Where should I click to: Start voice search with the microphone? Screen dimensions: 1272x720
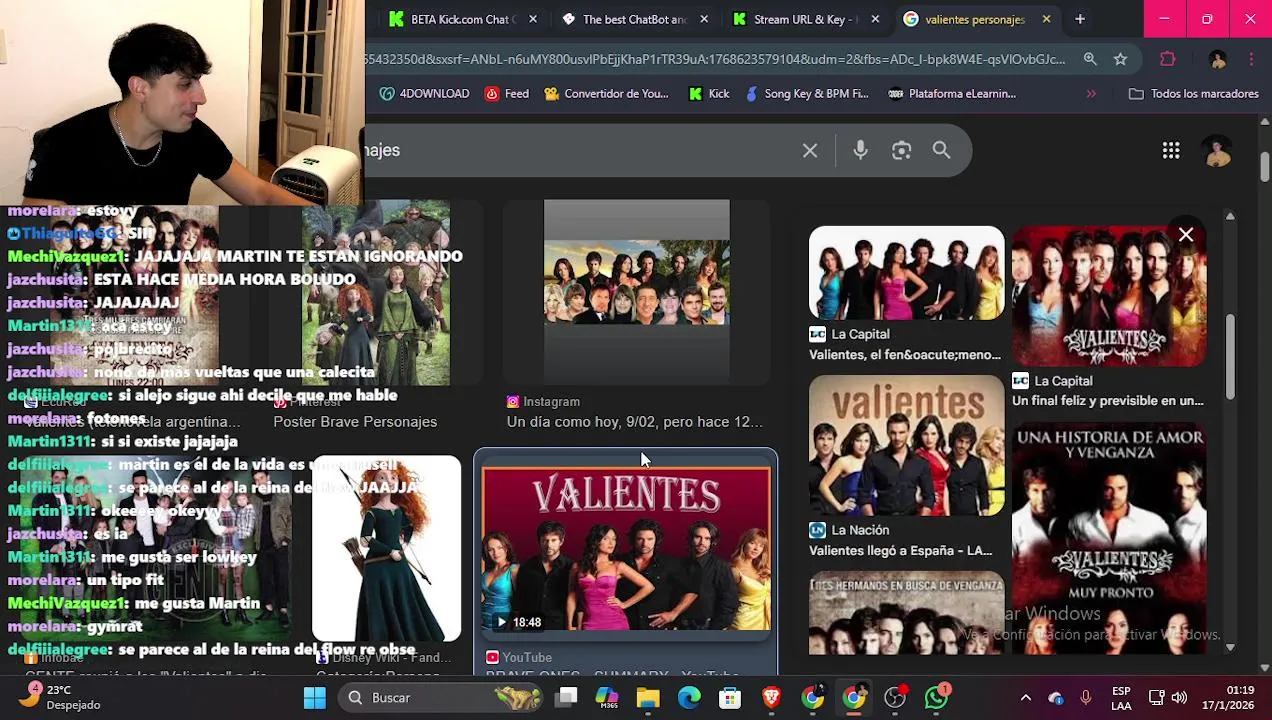860,150
